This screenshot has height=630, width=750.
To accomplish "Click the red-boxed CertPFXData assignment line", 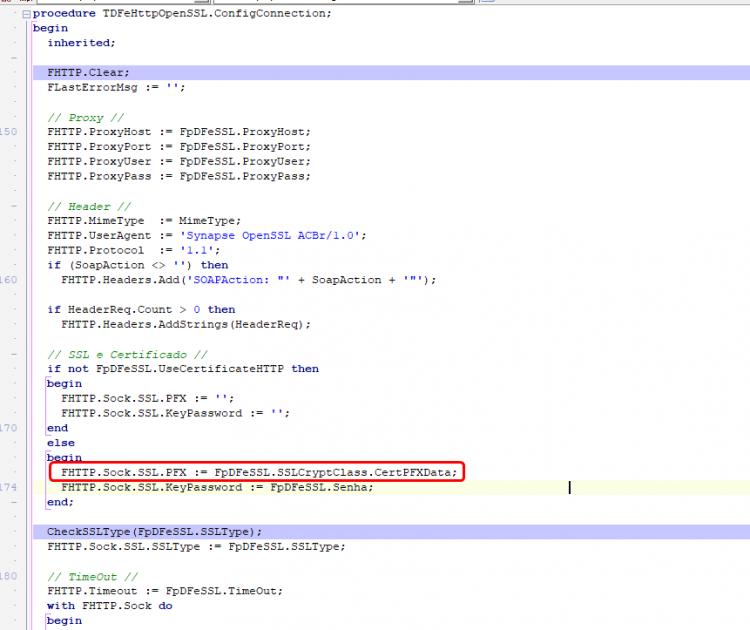I will (259, 473).
